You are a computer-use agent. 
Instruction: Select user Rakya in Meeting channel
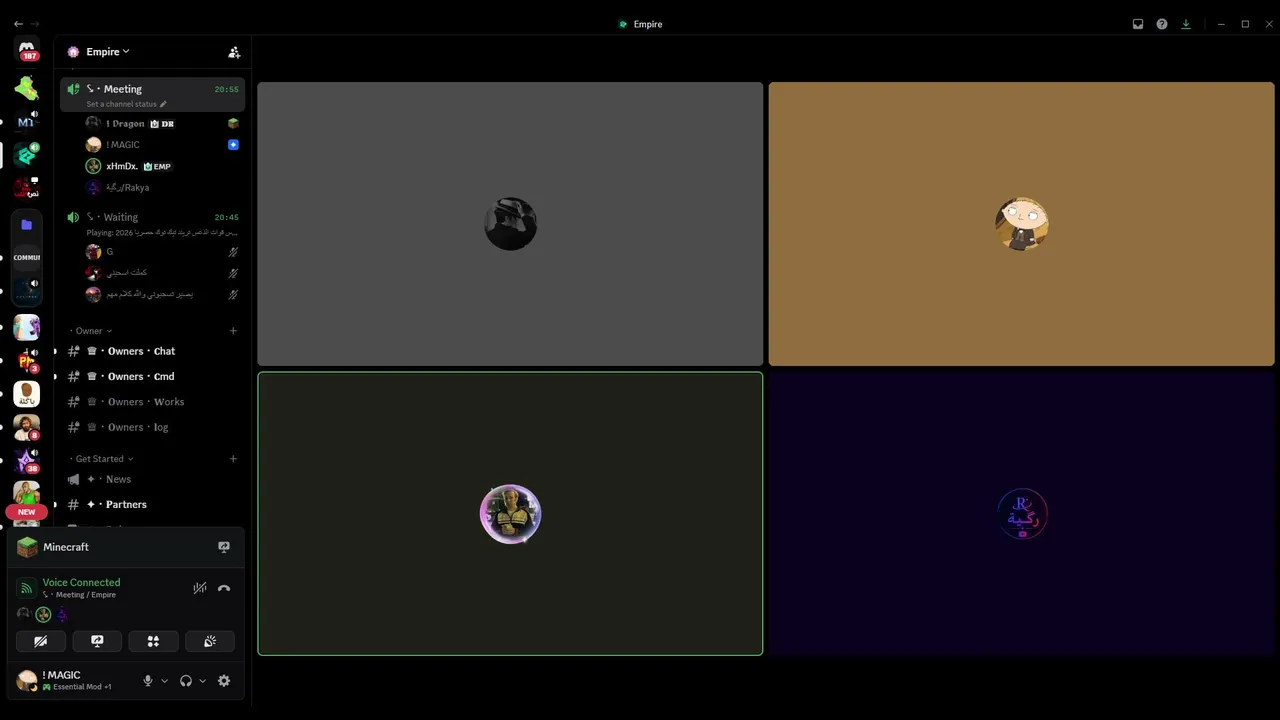(x=161, y=187)
